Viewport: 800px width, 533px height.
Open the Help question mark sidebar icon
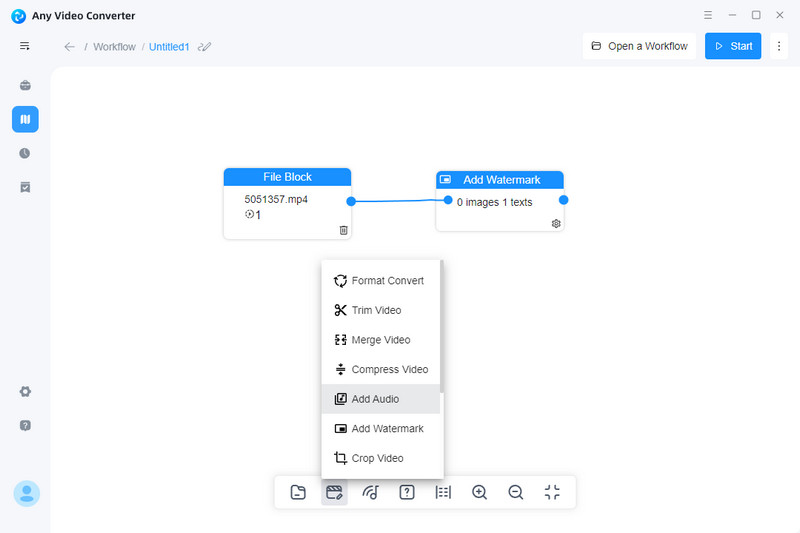(25, 425)
